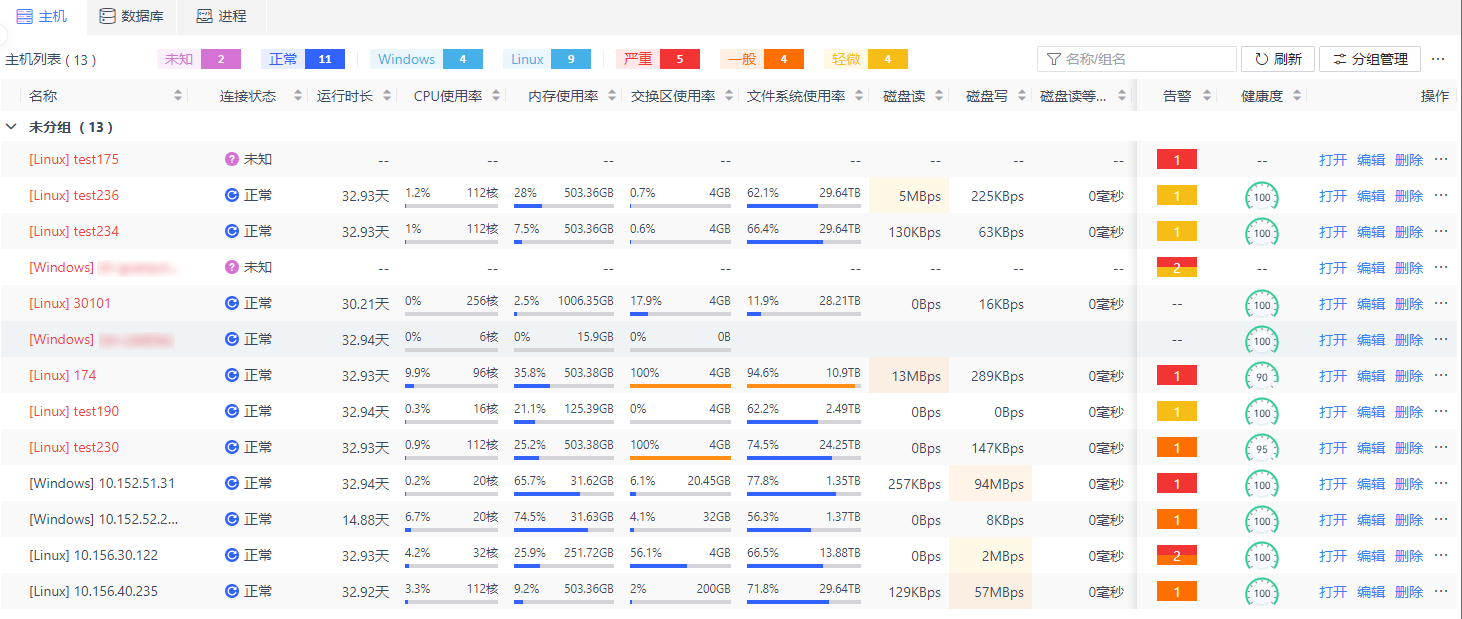Click health gauge 90 for host 174
The image size is (1462, 619).
(x=1262, y=377)
